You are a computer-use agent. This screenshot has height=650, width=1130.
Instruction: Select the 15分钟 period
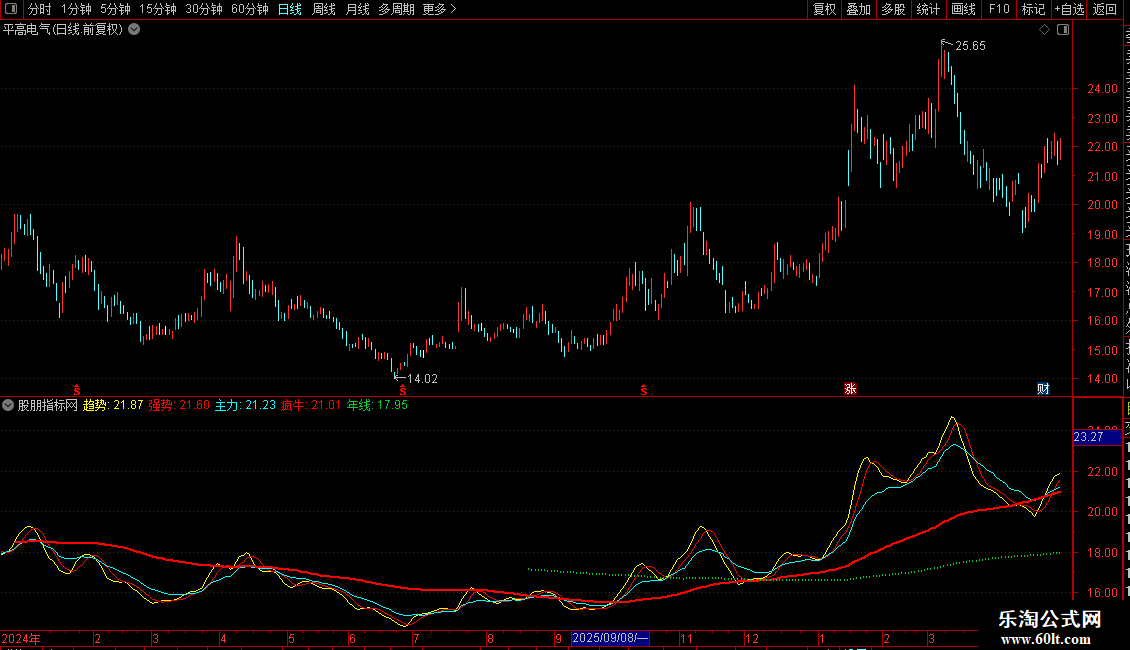pyautogui.click(x=158, y=9)
